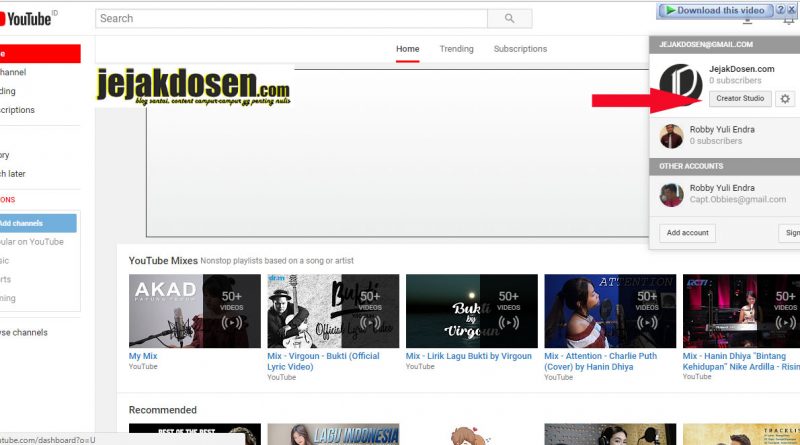Play all icon on My Mix thumbnail
This screenshot has height=445, width=800.
point(232,323)
